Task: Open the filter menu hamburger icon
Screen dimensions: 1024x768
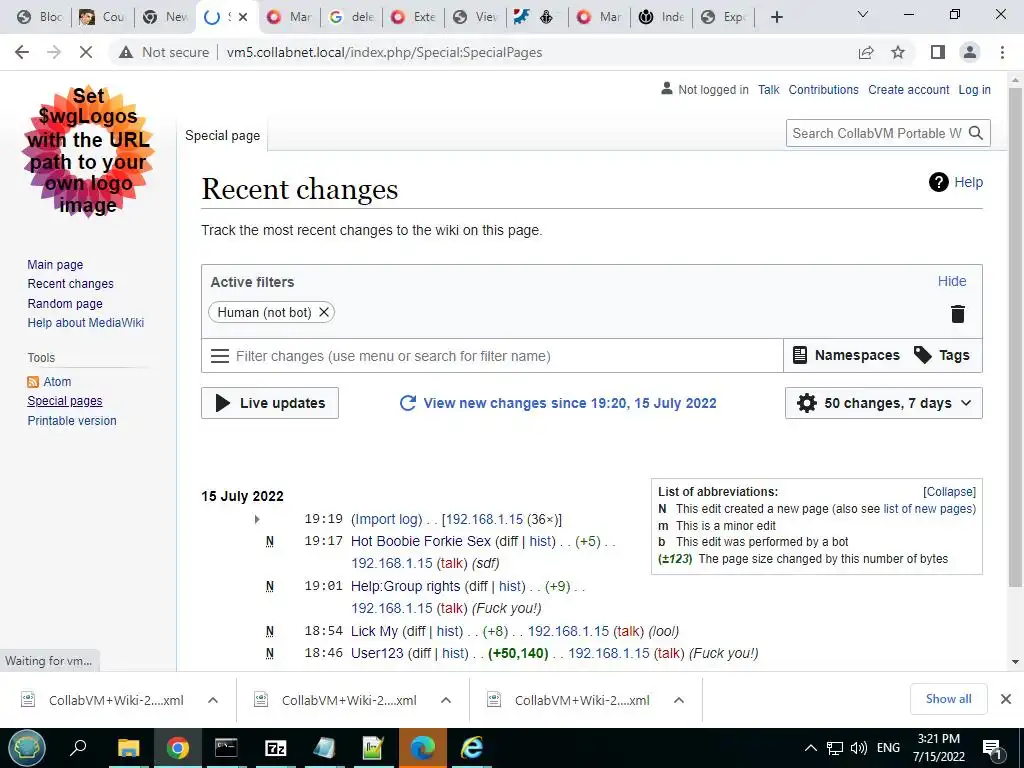Action: (x=219, y=356)
